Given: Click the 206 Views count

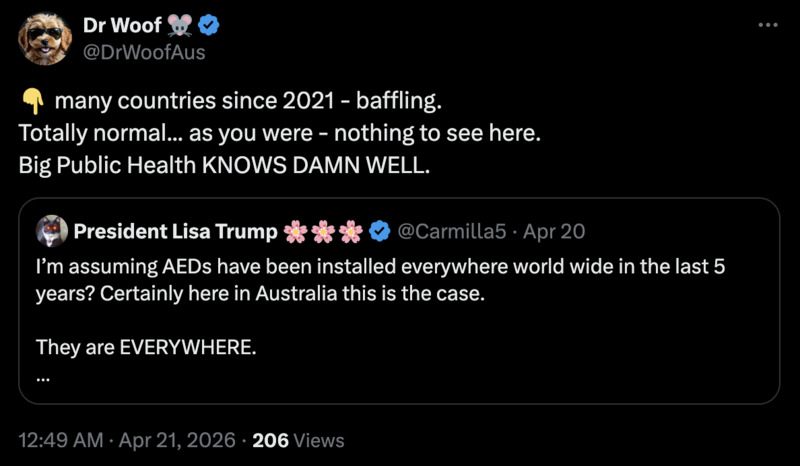Looking at the screenshot, I should click(x=298, y=440).
